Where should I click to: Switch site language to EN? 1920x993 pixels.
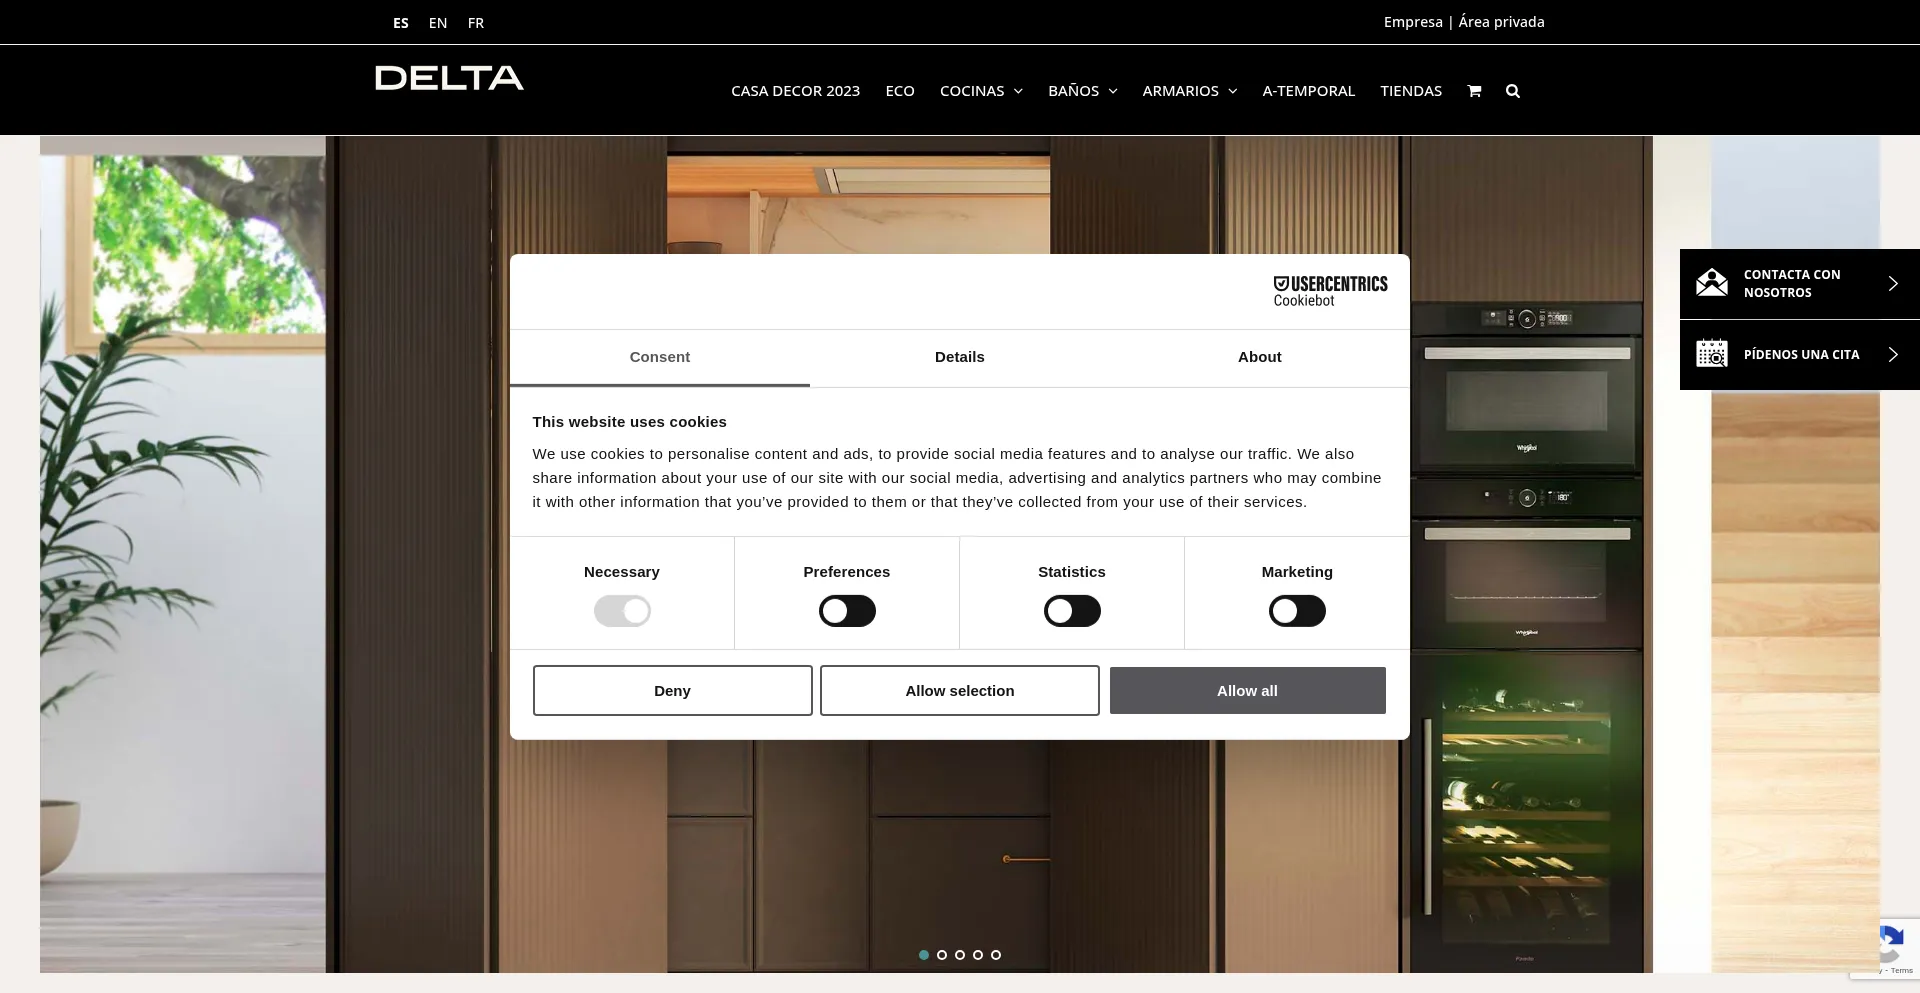click(x=438, y=22)
